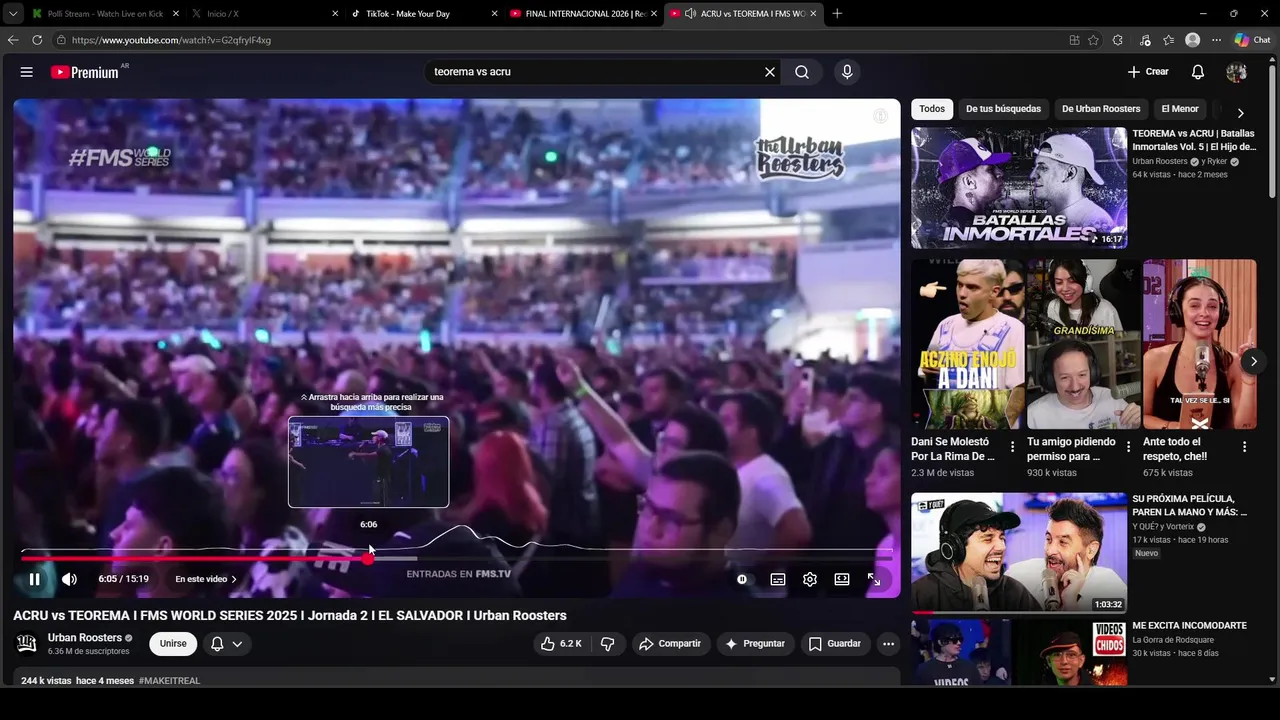Viewport: 1280px width, 720px height.
Task: Dislike the video with the thumbs-down
Action: tap(607, 644)
